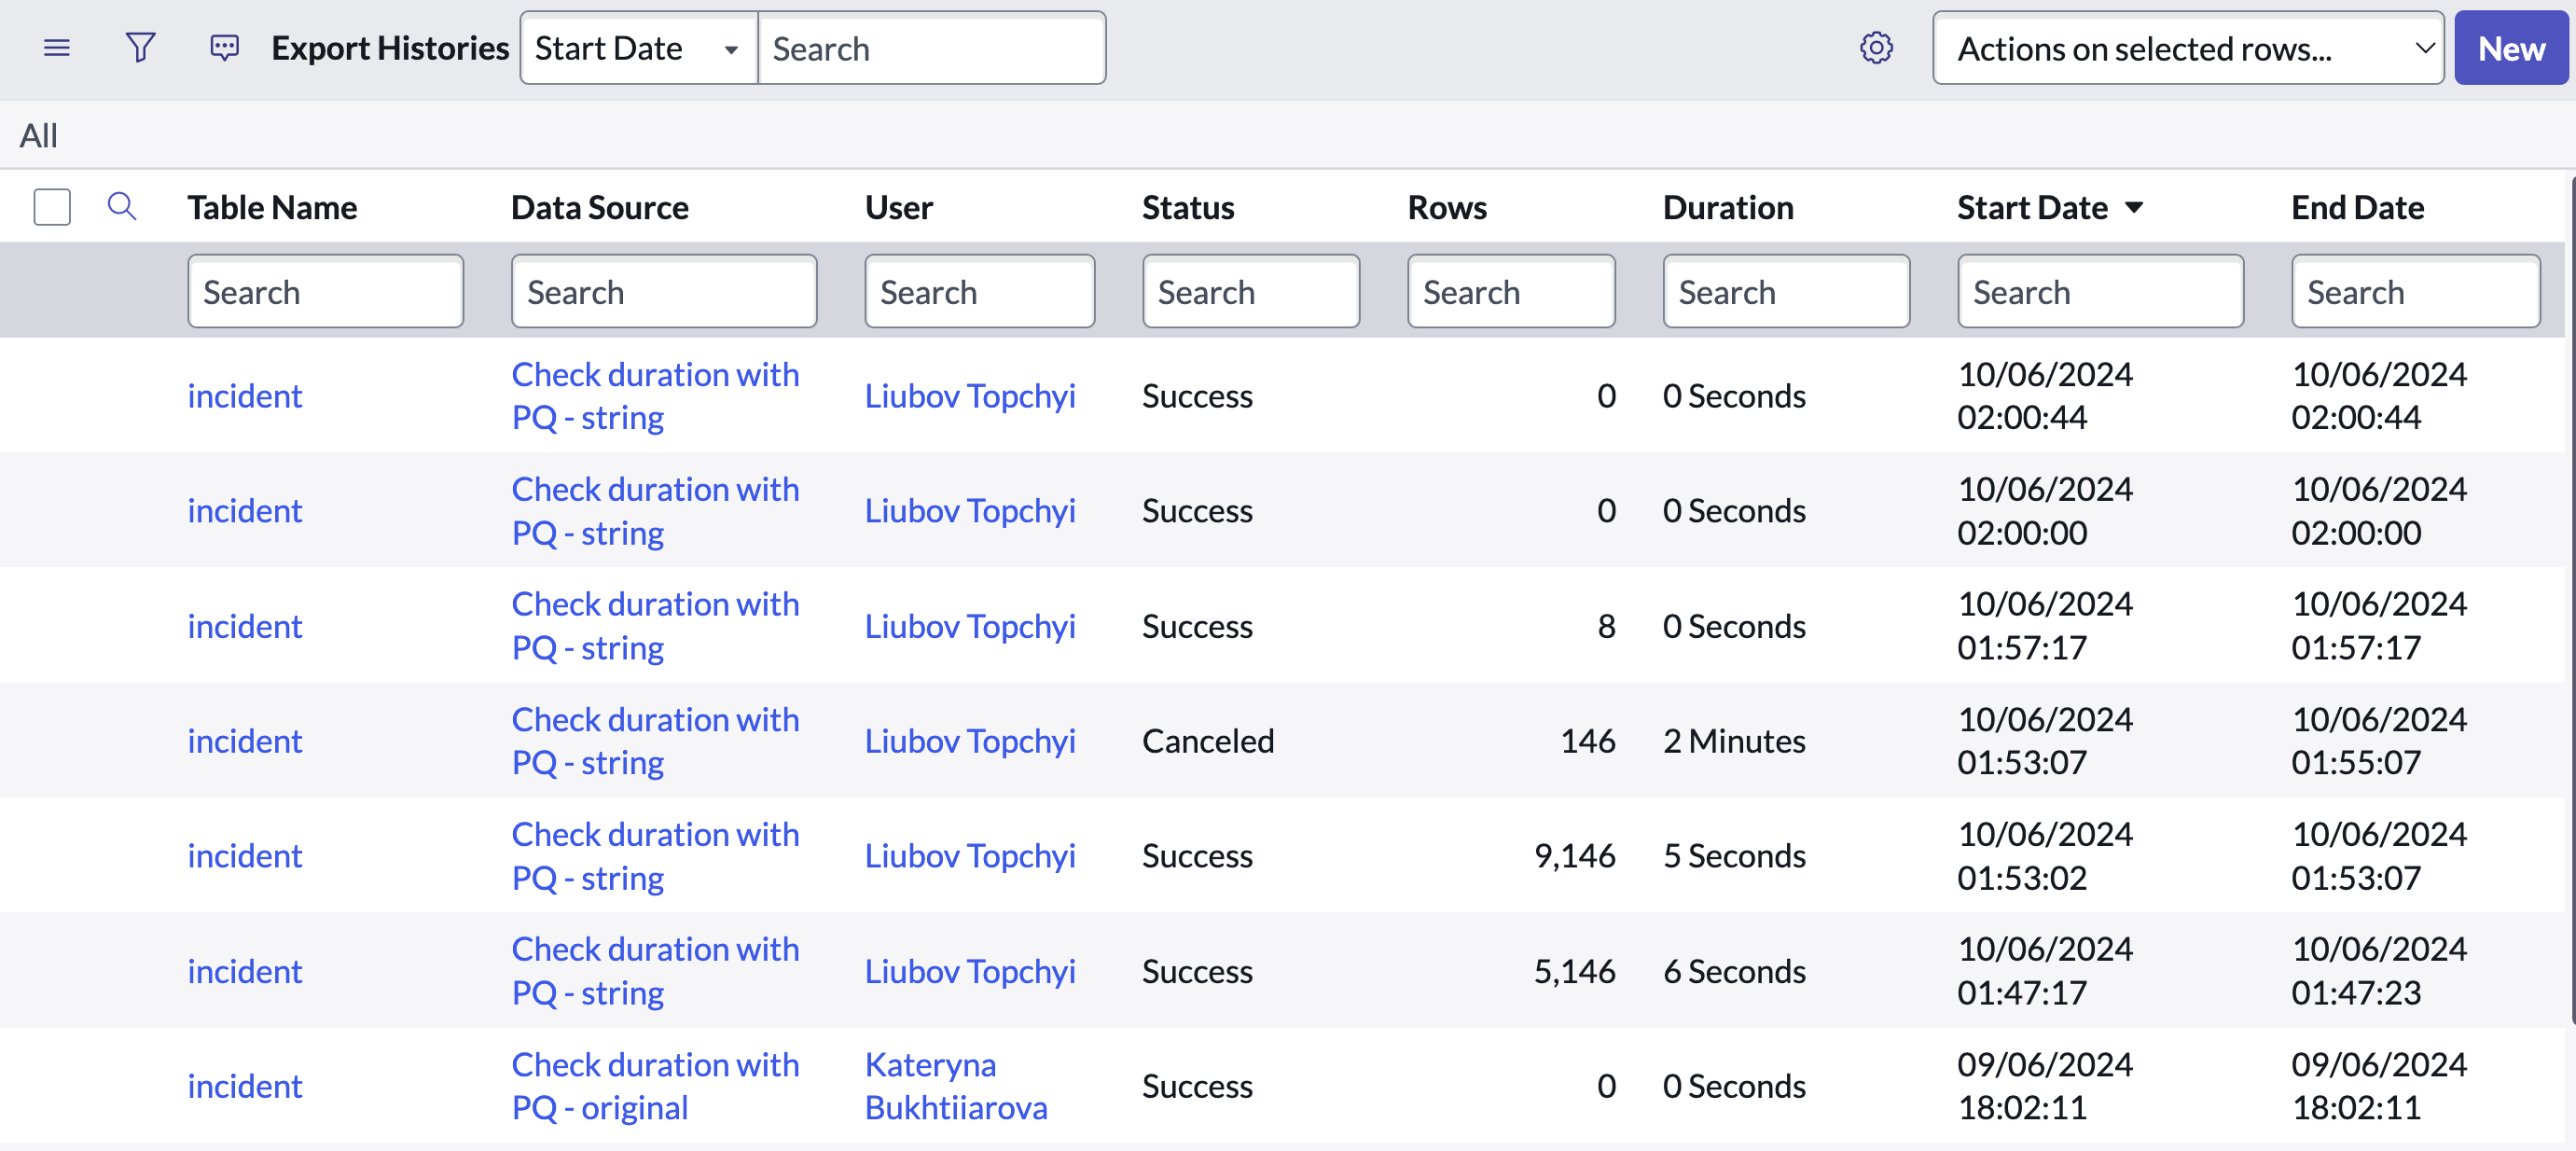Viewport: 2576px width, 1151px height.
Task: Click the Status column header
Action: click(1188, 208)
